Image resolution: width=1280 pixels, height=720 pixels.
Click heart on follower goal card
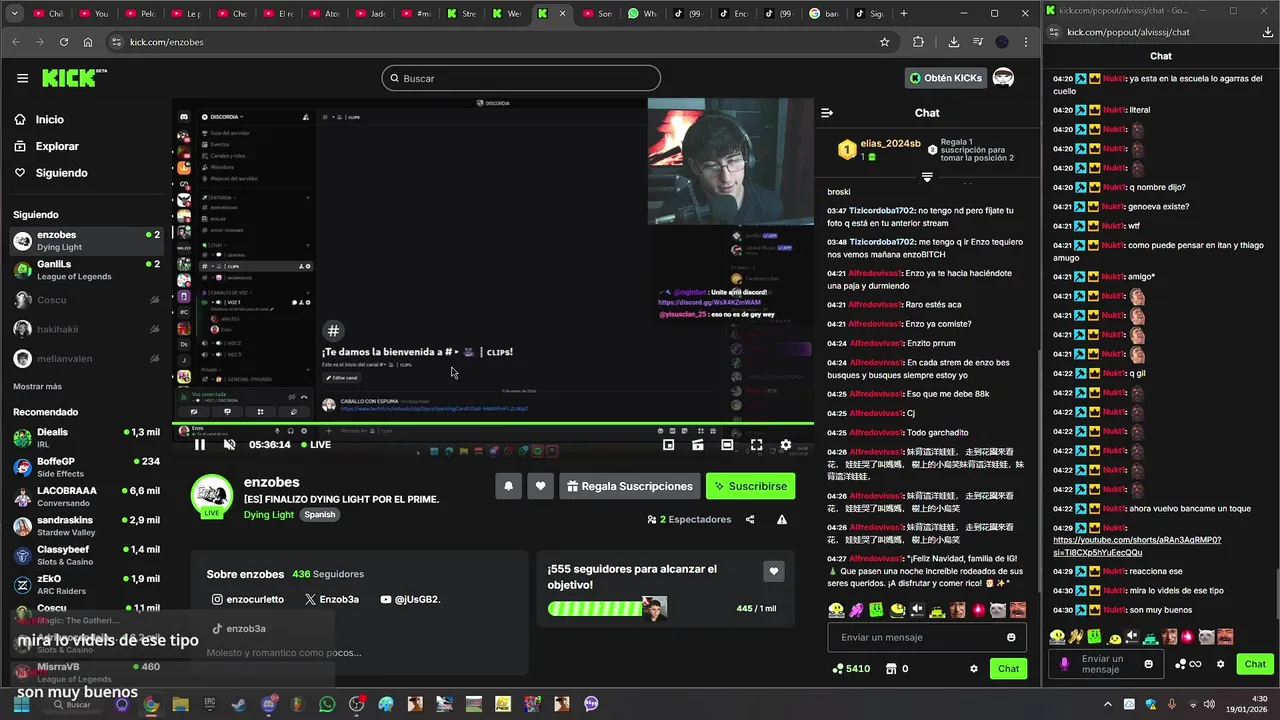coord(773,571)
